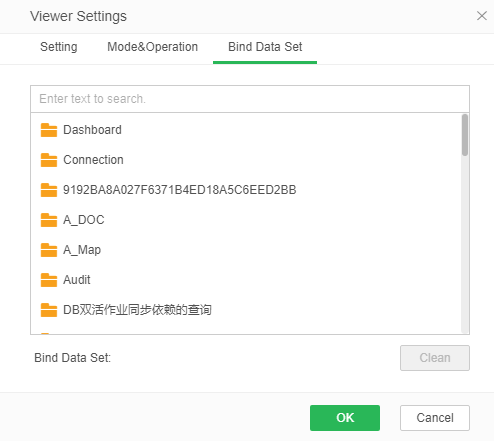
Task: Click the Dashboard folder icon
Action: tap(49, 130)
